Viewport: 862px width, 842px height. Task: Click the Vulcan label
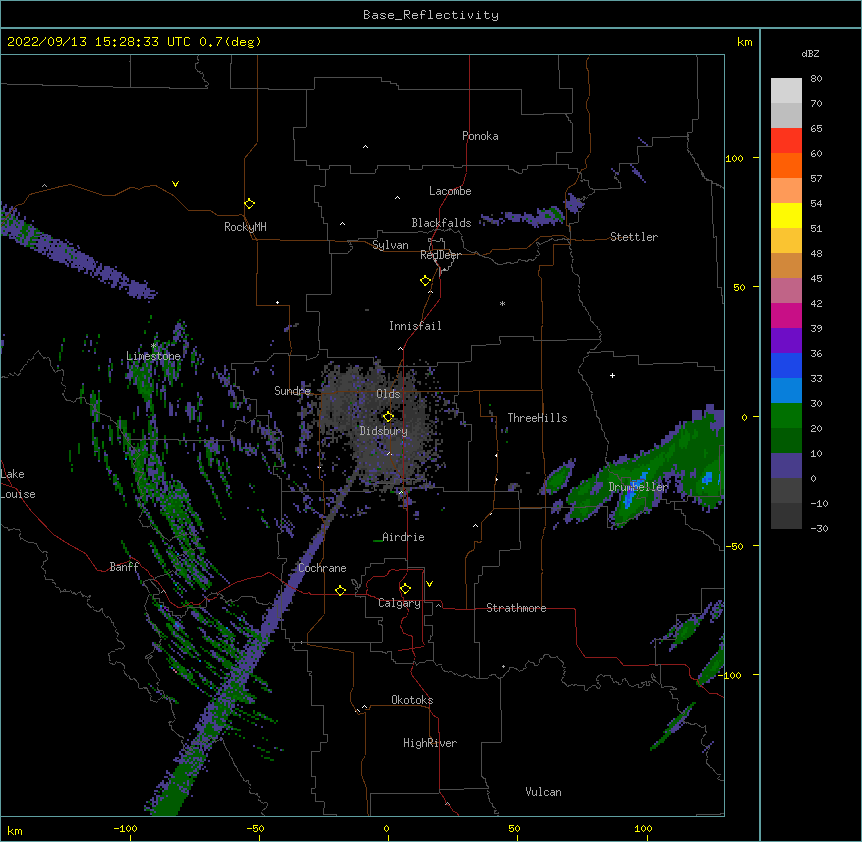[x=543, y=792]
